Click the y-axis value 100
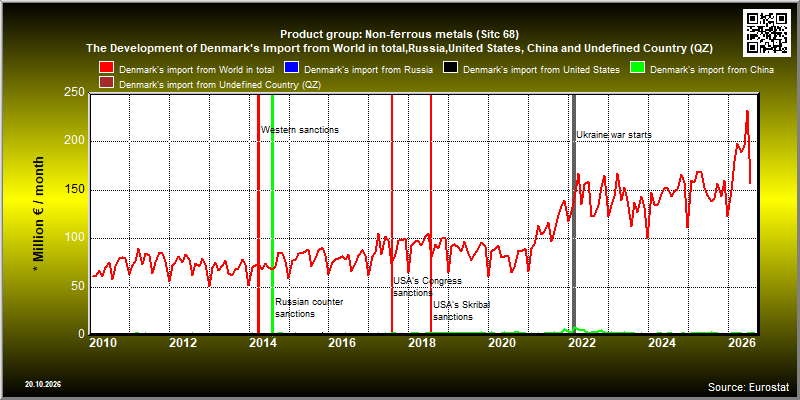Image resolution: width=800 pixels, height=400 pixels. click(74, 238)
